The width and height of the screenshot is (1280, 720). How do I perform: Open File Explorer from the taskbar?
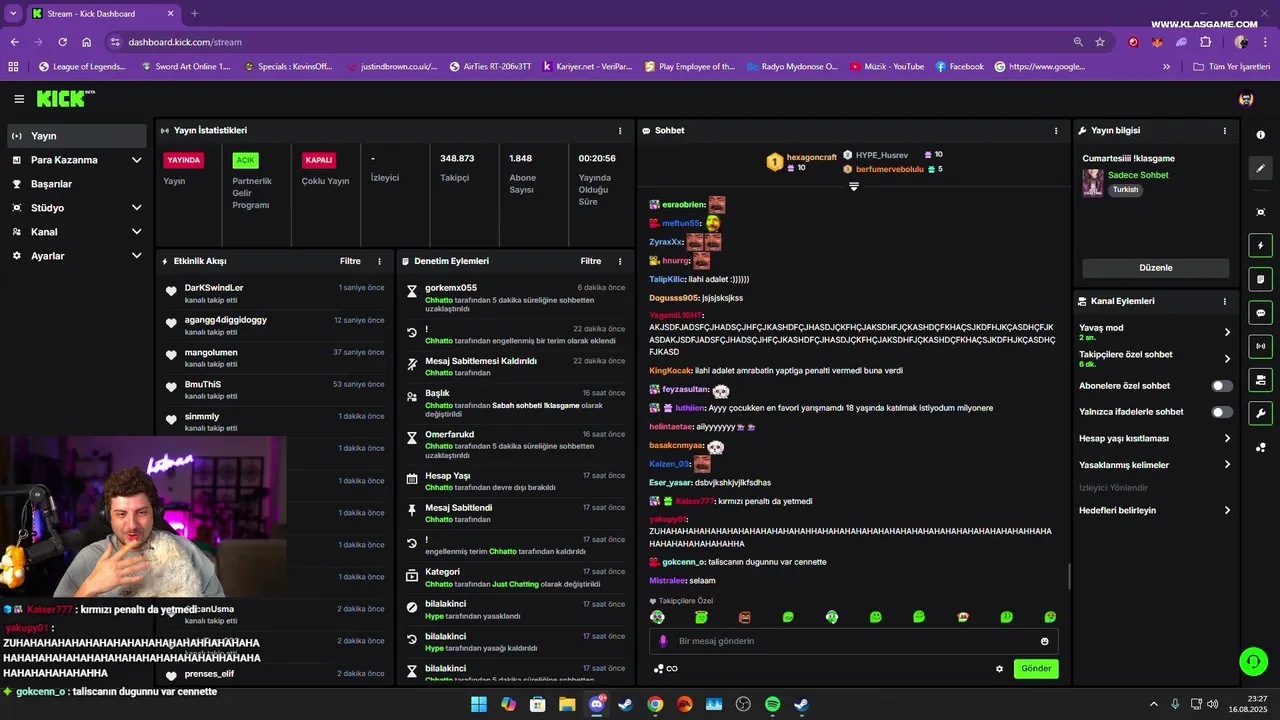[567, 704]
